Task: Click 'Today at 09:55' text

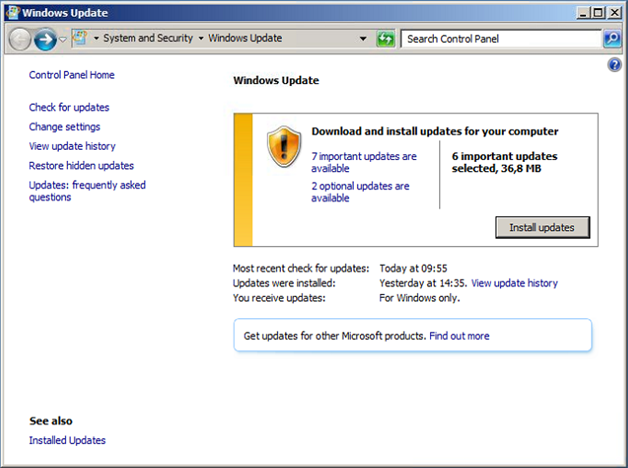Action: point(413,268)
